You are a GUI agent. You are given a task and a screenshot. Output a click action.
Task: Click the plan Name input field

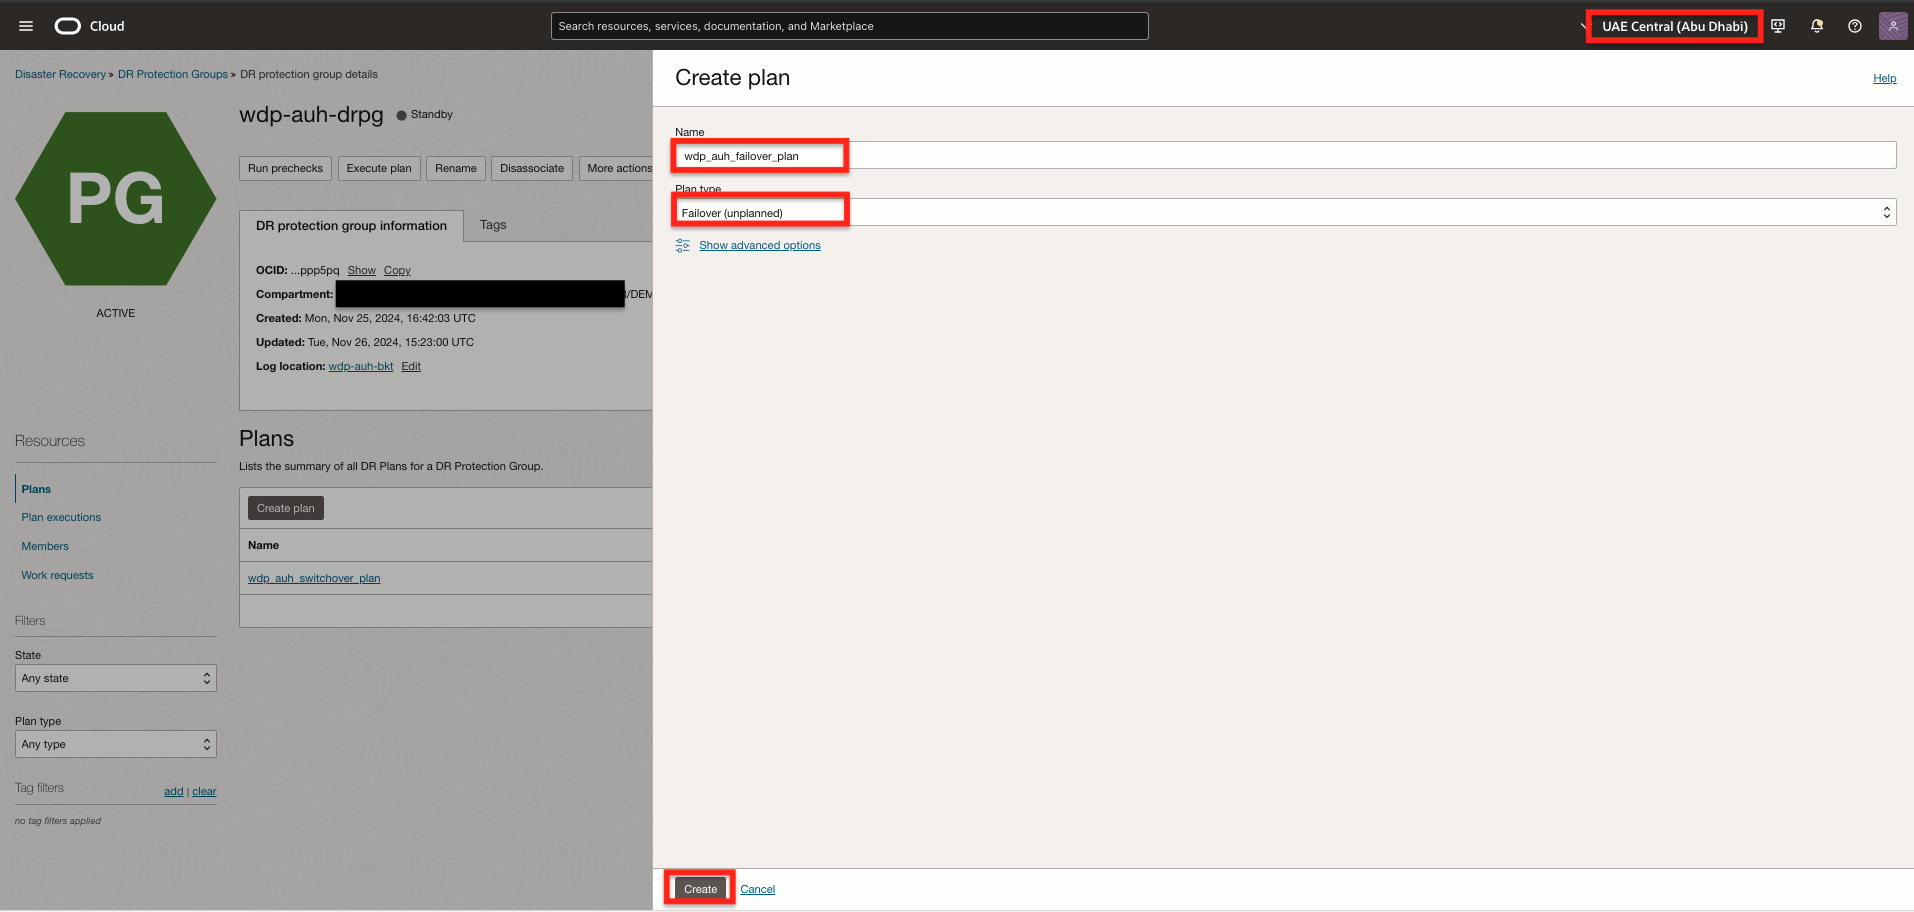[x=1285, y=155]
